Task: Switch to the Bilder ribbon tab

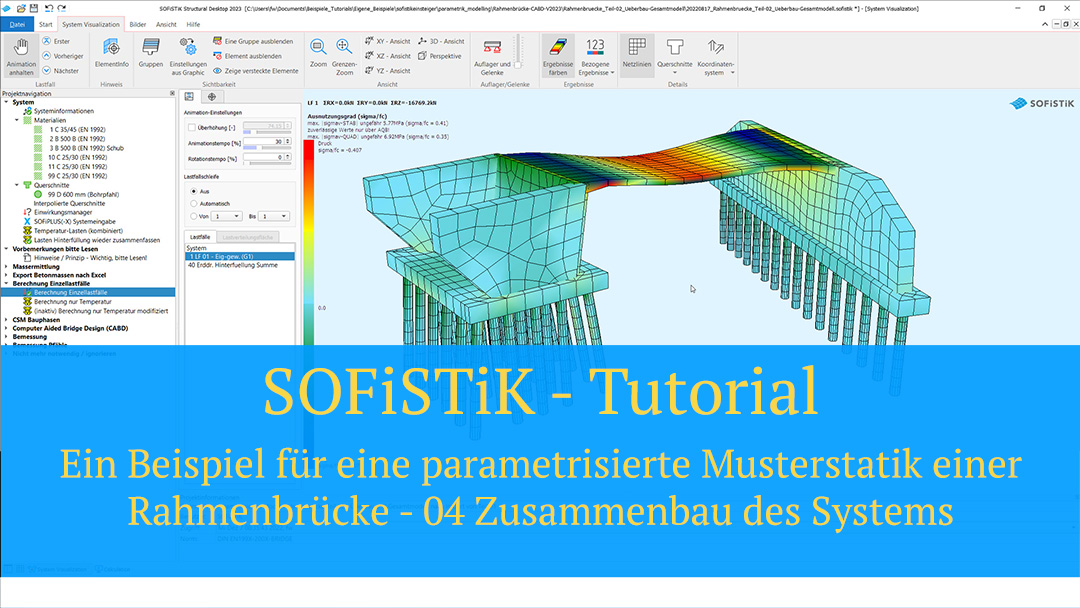Action: point(137,23)
